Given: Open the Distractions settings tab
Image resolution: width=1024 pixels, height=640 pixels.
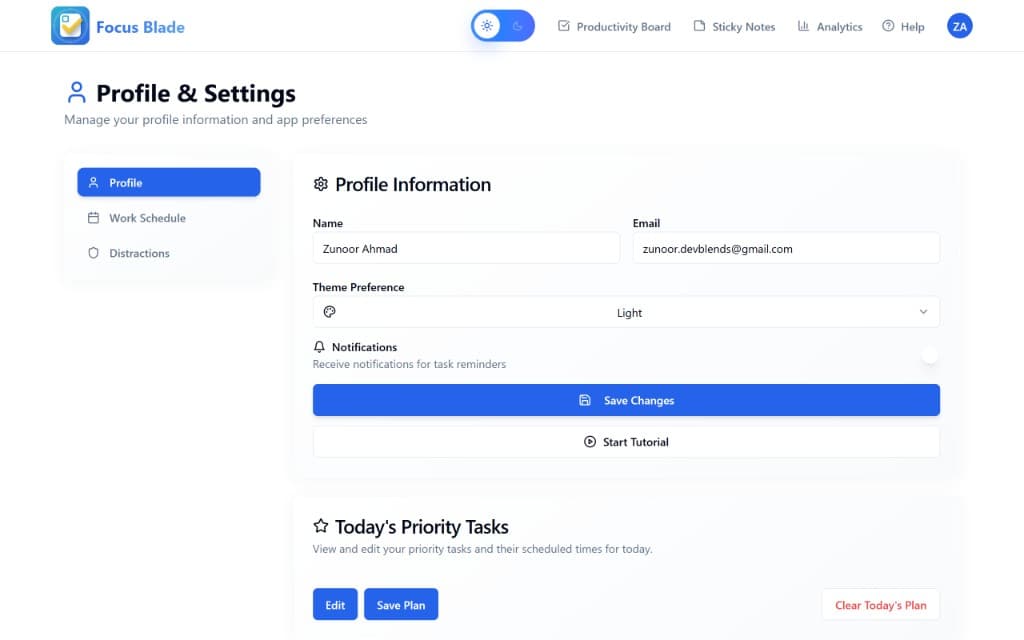Looking at the screenshot, I should 168,253.
